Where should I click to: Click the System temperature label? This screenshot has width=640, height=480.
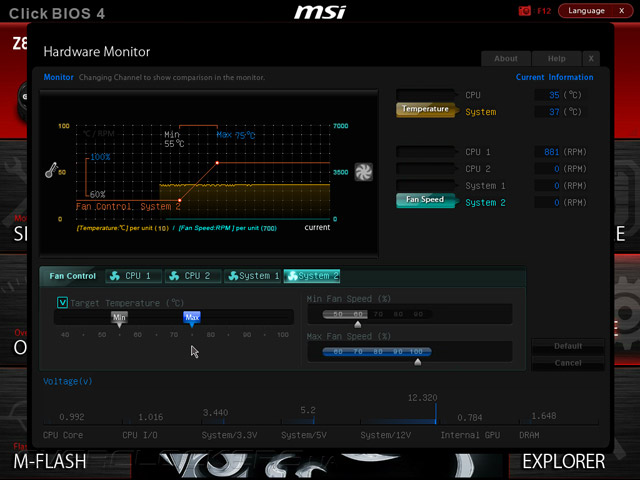point(481,112)
